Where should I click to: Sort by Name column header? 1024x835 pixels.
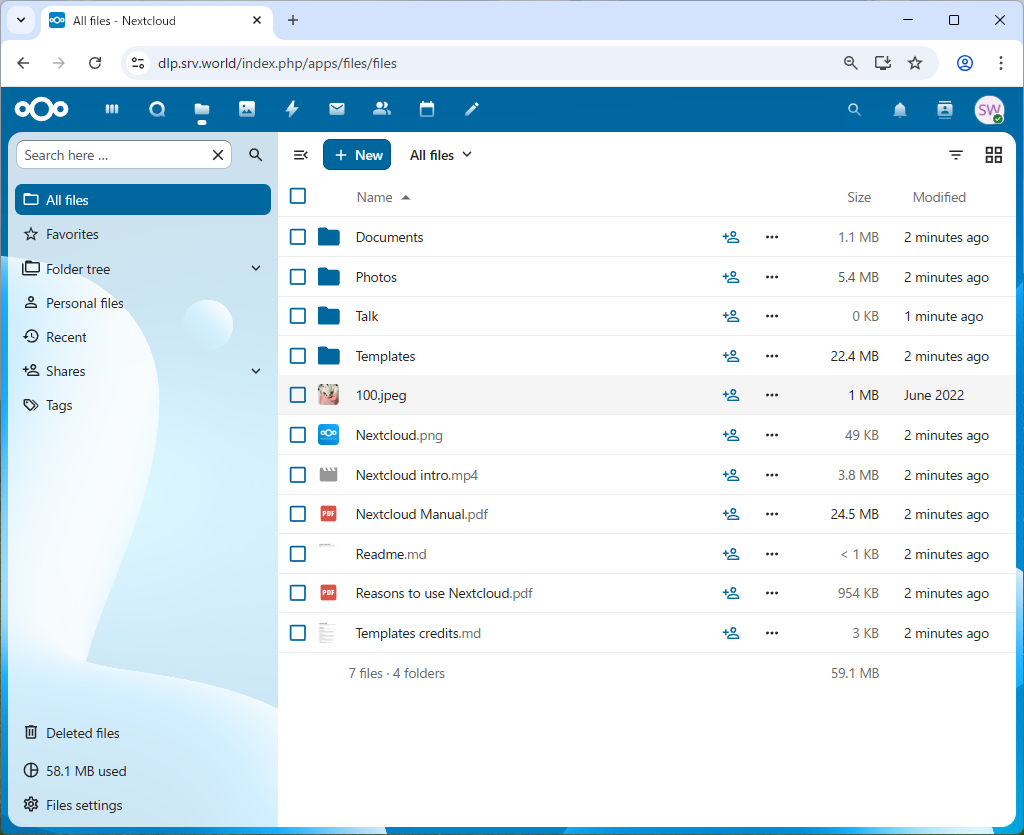pos(383,197)
